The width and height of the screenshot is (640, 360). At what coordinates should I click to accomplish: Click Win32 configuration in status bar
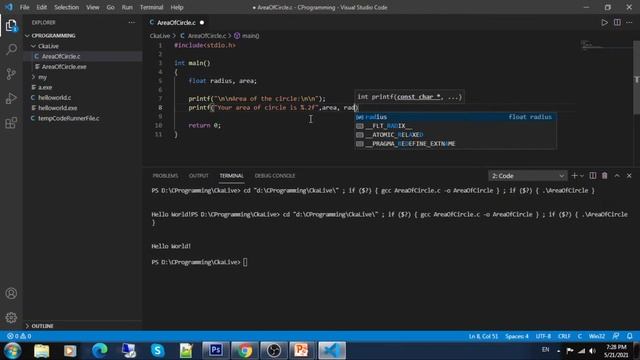(597, 336)
